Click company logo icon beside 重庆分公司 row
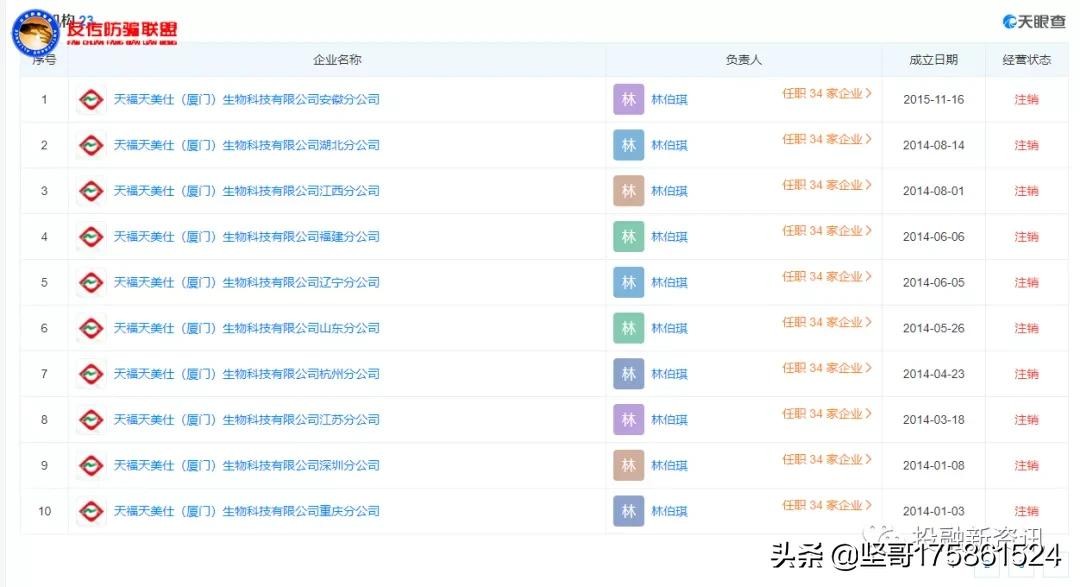Image resolution: width=1080 pixels, height=587 pixels. click(91, 512)
